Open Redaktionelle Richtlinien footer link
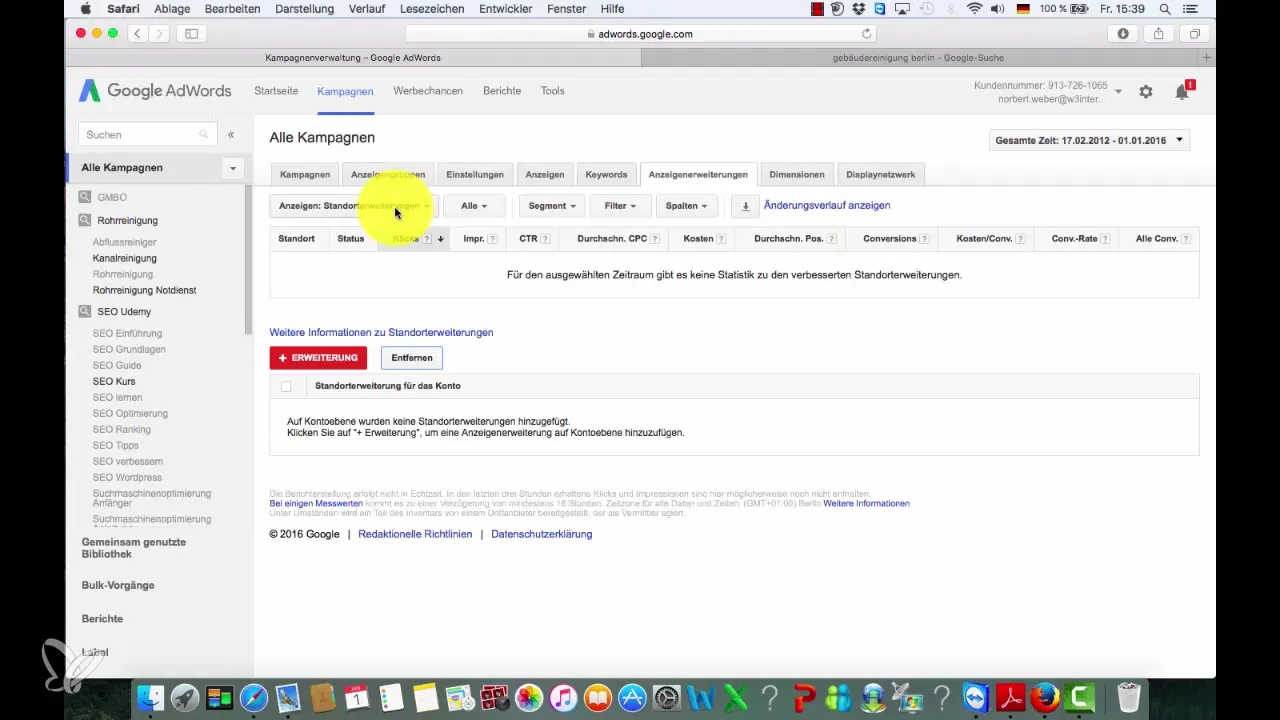This screenshot has height=720, width=1280. click(x=415, y=535)
